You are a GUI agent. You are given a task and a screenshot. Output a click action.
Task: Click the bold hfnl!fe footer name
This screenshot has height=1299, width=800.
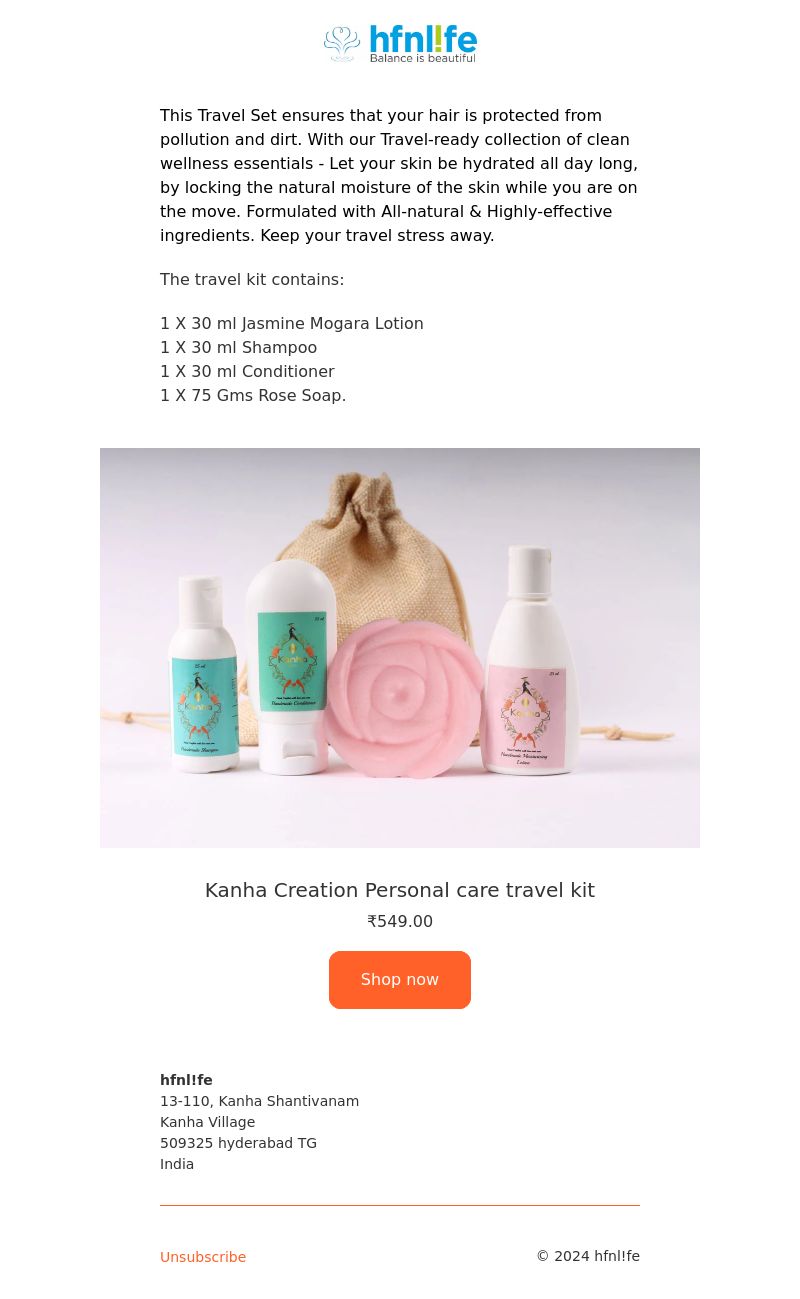(x=186, y=1080)
